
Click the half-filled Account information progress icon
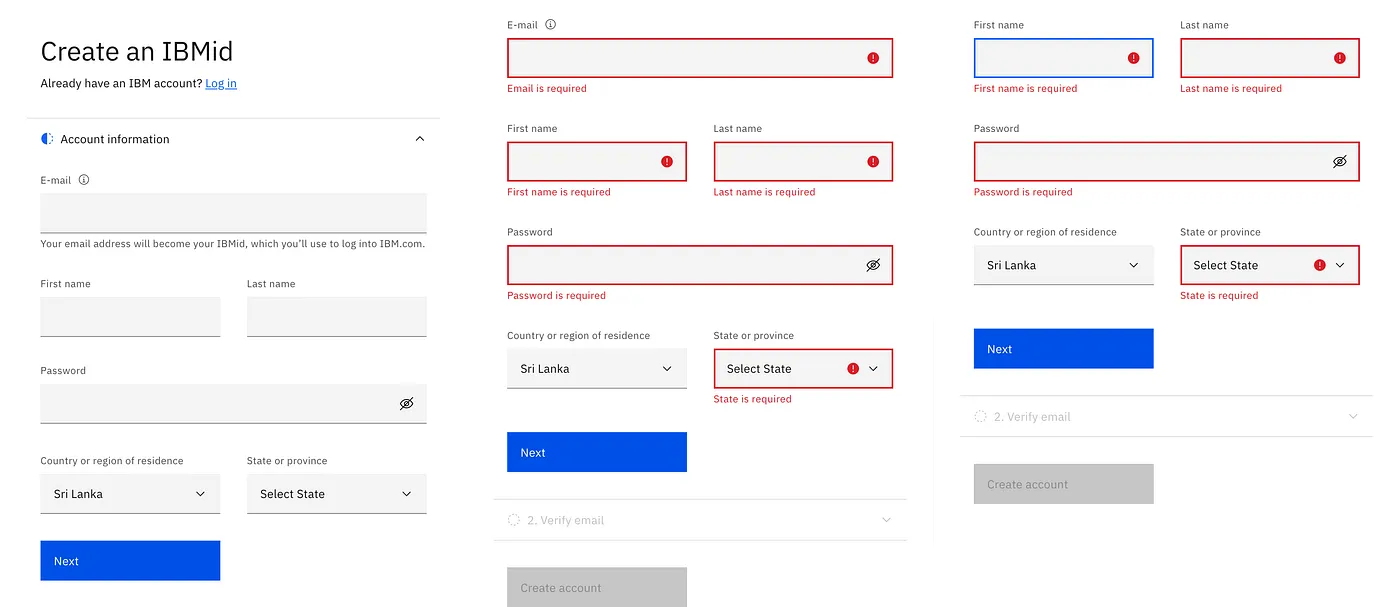pos(47,139)
